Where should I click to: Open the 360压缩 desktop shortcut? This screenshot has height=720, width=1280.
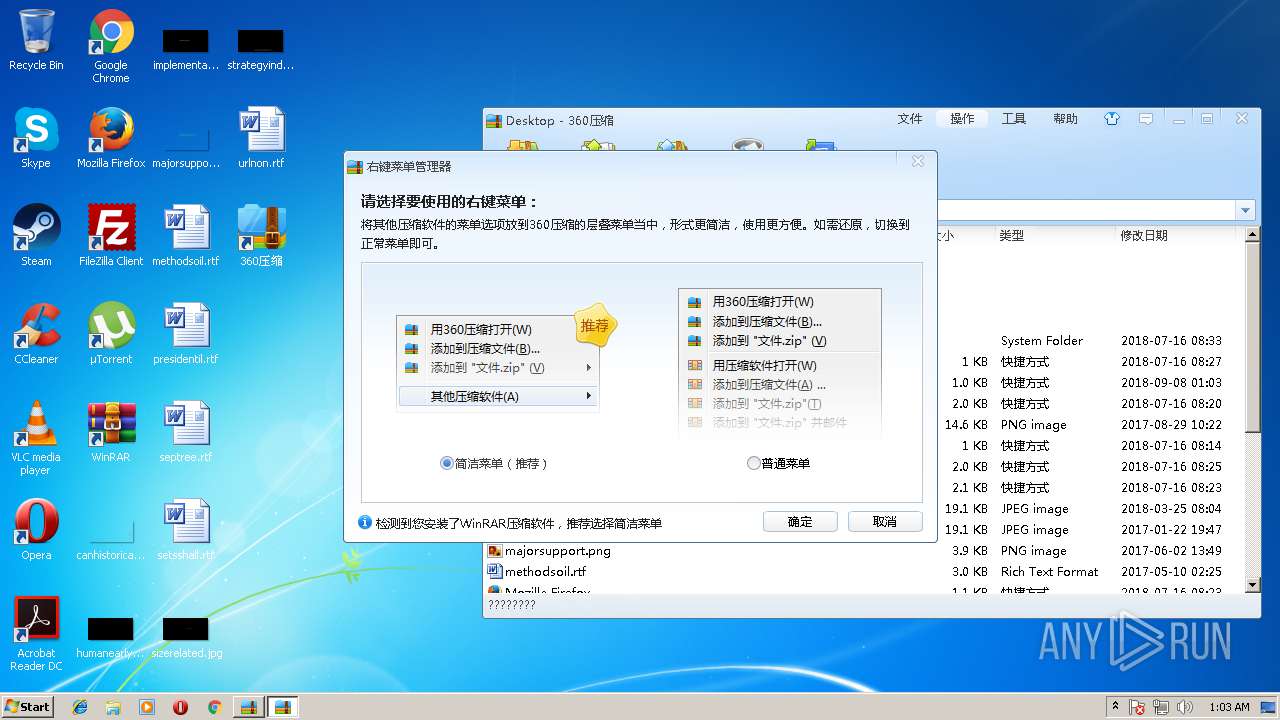coord(261,236)
